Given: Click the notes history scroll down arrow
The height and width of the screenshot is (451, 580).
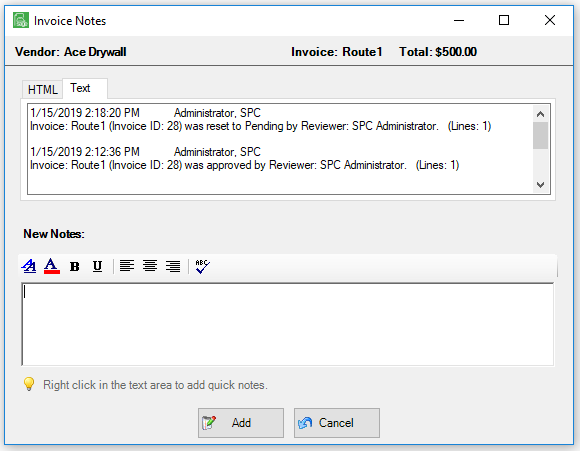Looking at the screenshot, I should click(x=540, y=185).
